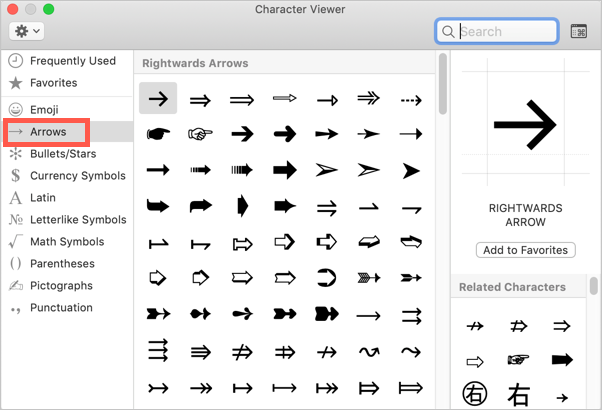The width and height of the screenshot is (602, 410).
Task: Pick the circled 右 related character
Action: pos(475,394)
